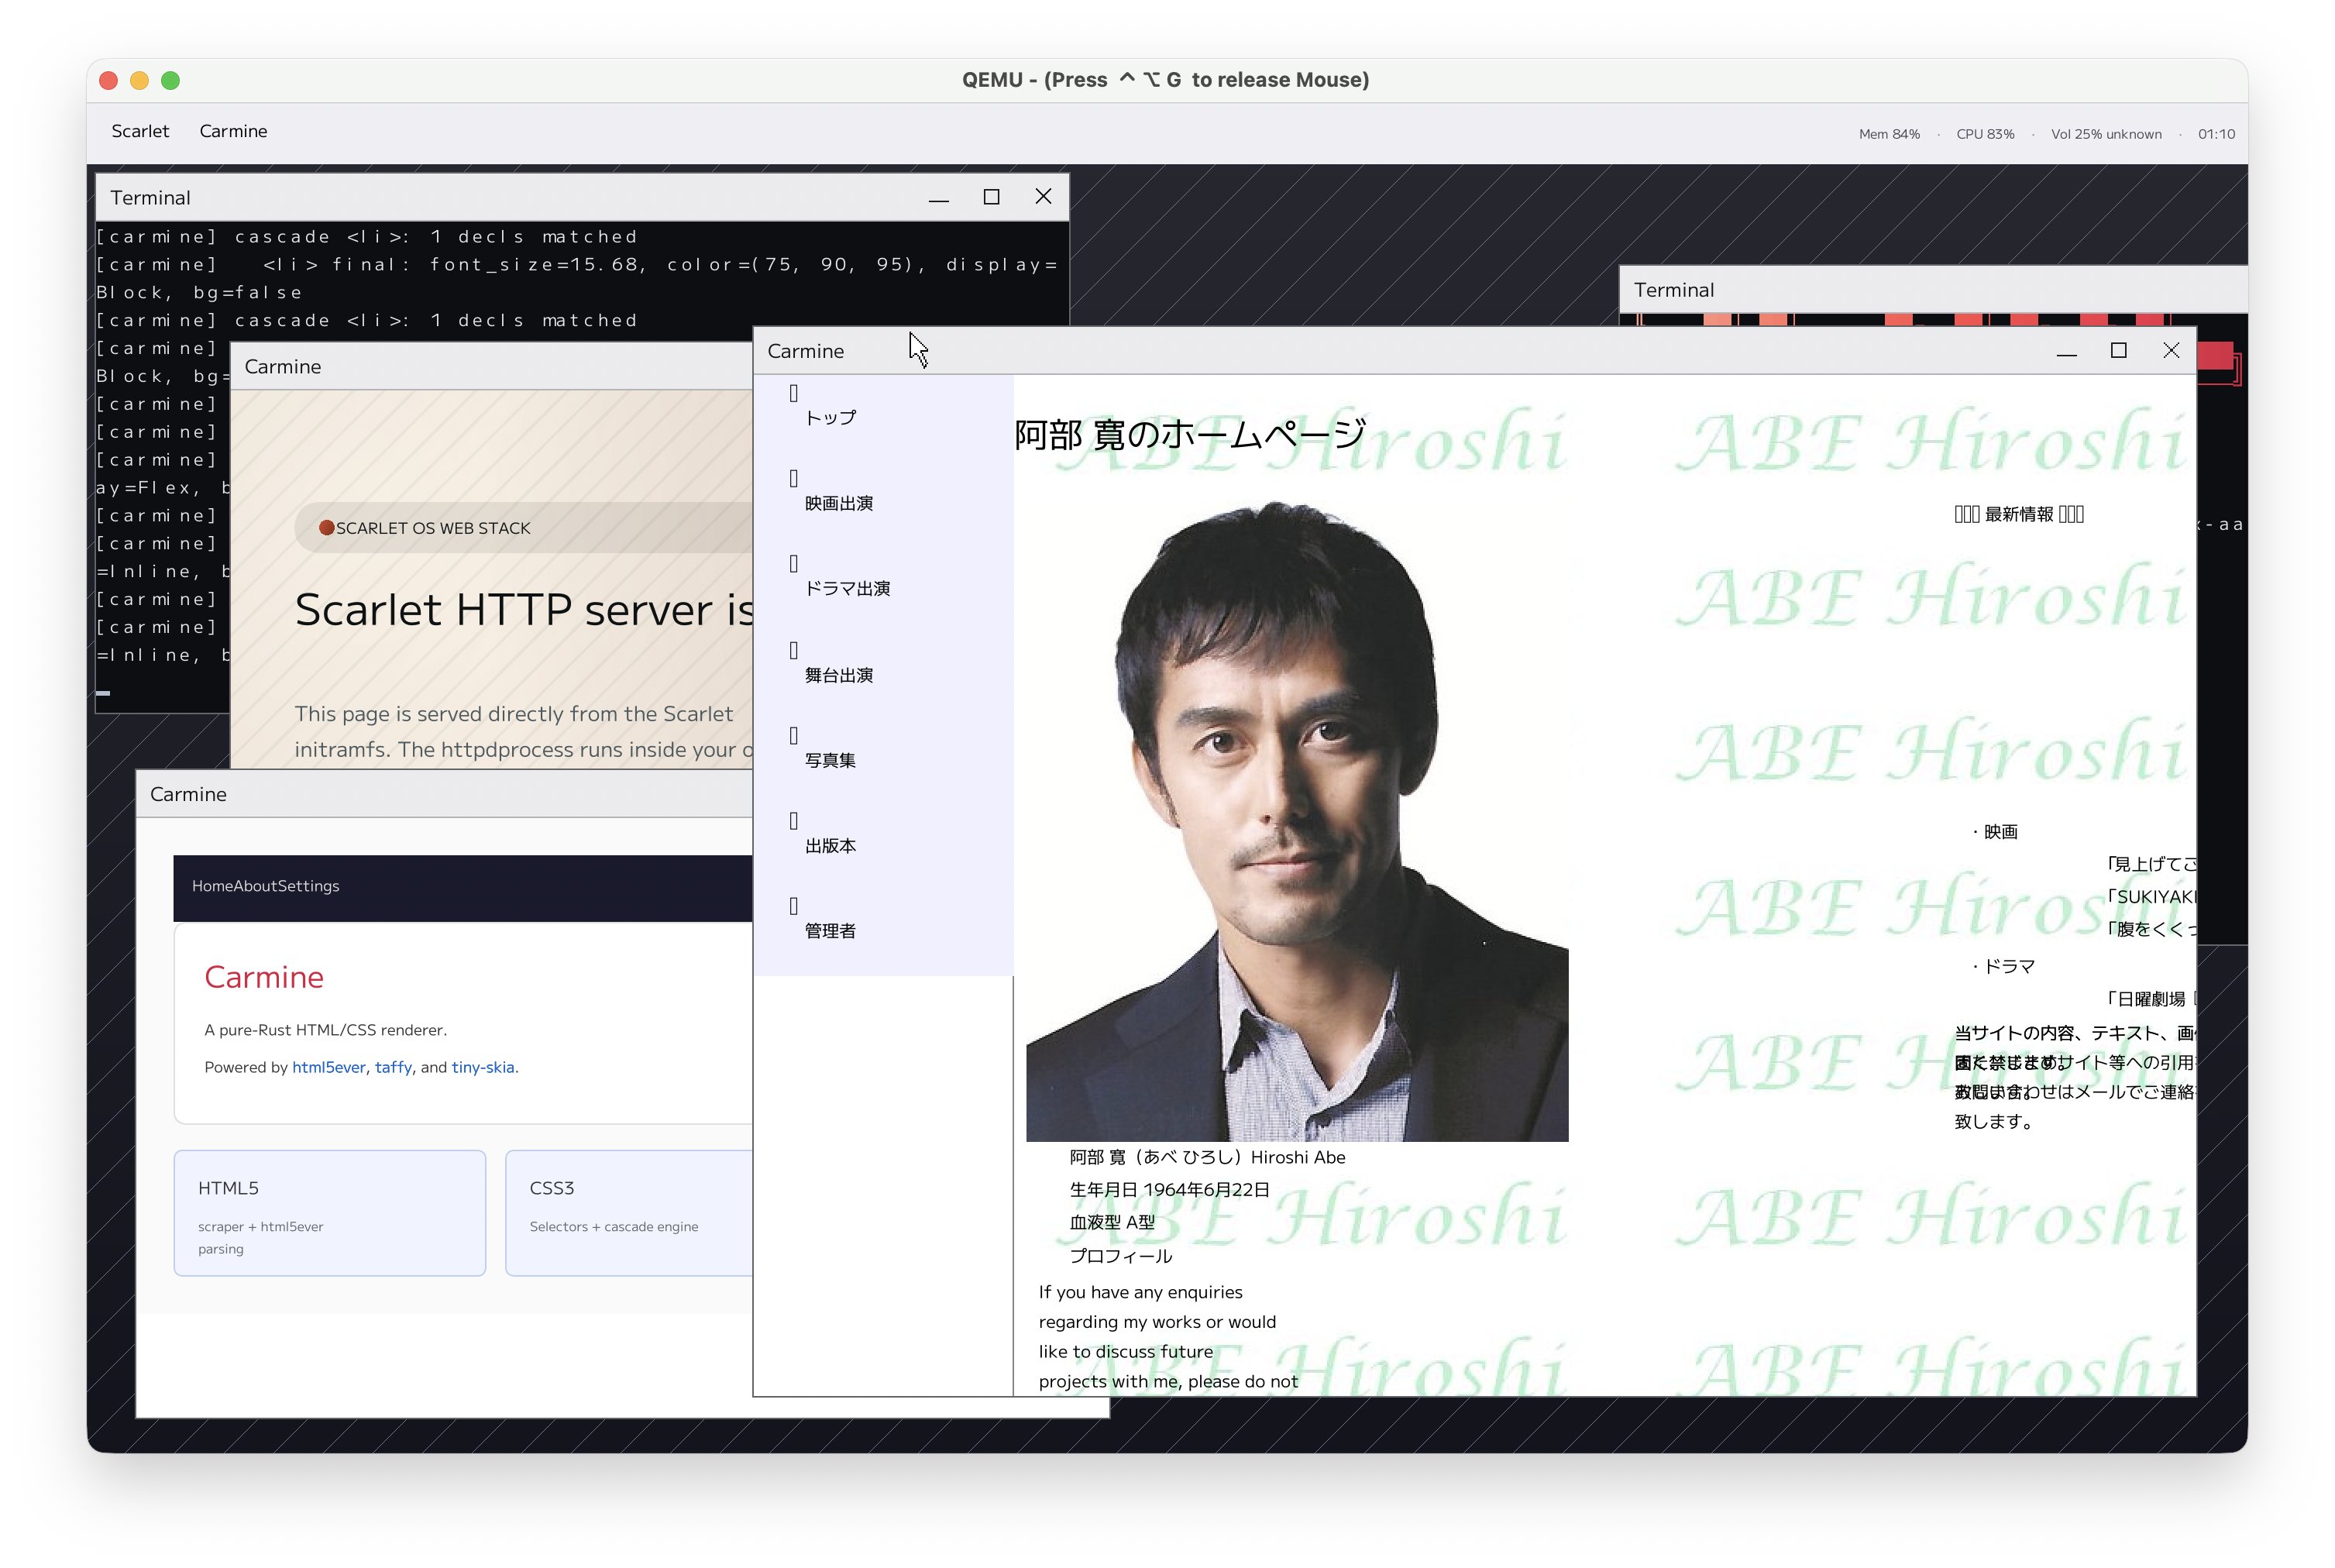The height and width of the screenshot is (1568, 2335).
Task: Follow the tiny-skia link
Action: pyautogui.click(x=483, y=1067)
